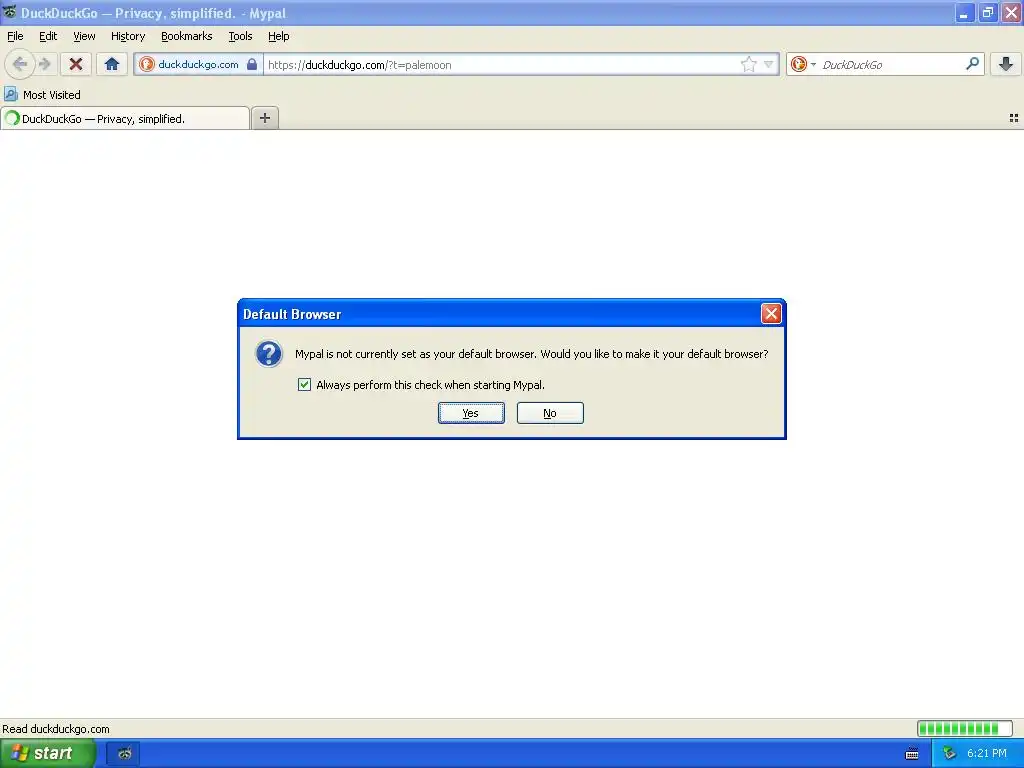Close the Default Browser dialog
1024x768 pixels.
click(771, 313)
